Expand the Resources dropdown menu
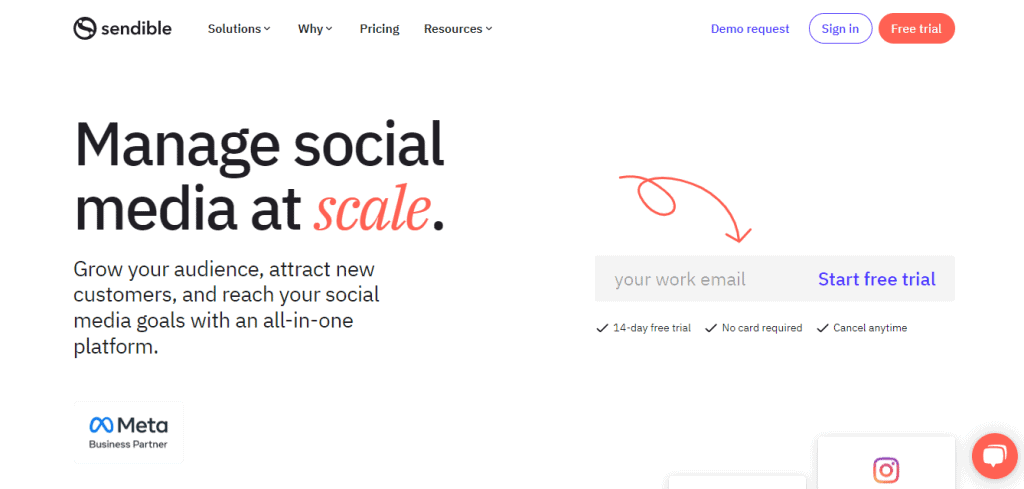The width and height of the screenshot is (1024, 489). pos(458,29)
